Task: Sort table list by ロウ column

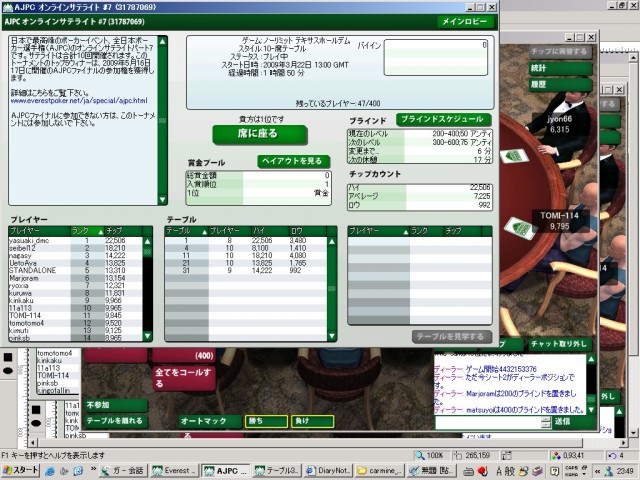Action: [x=308, y=231]
